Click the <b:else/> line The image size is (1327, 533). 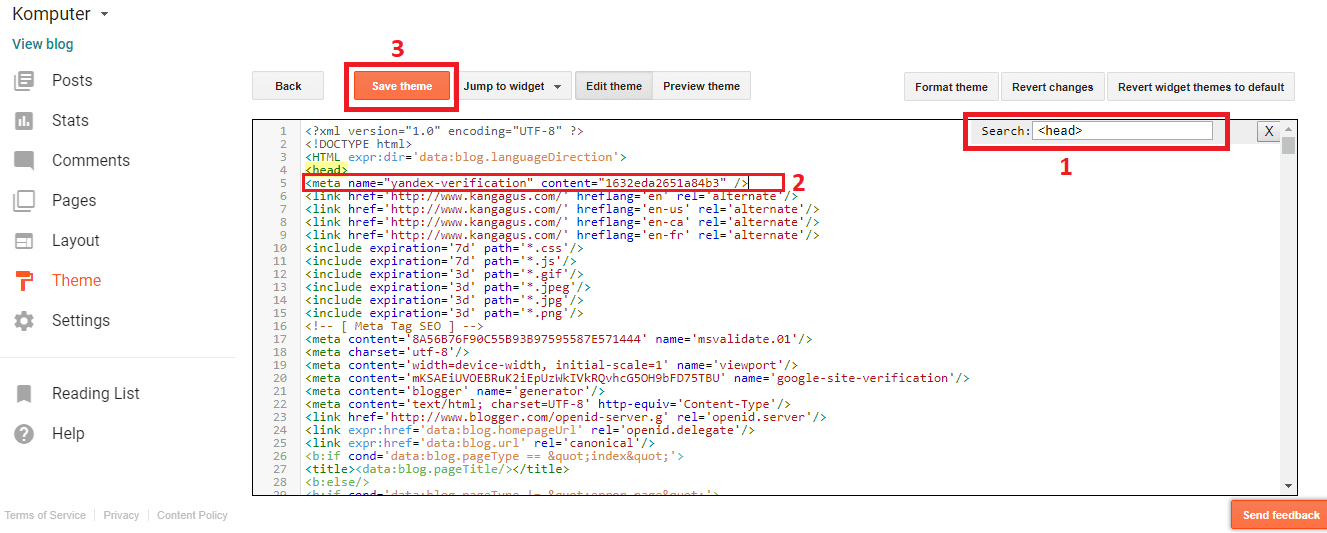pyautogui.click(x=337, y=482)
